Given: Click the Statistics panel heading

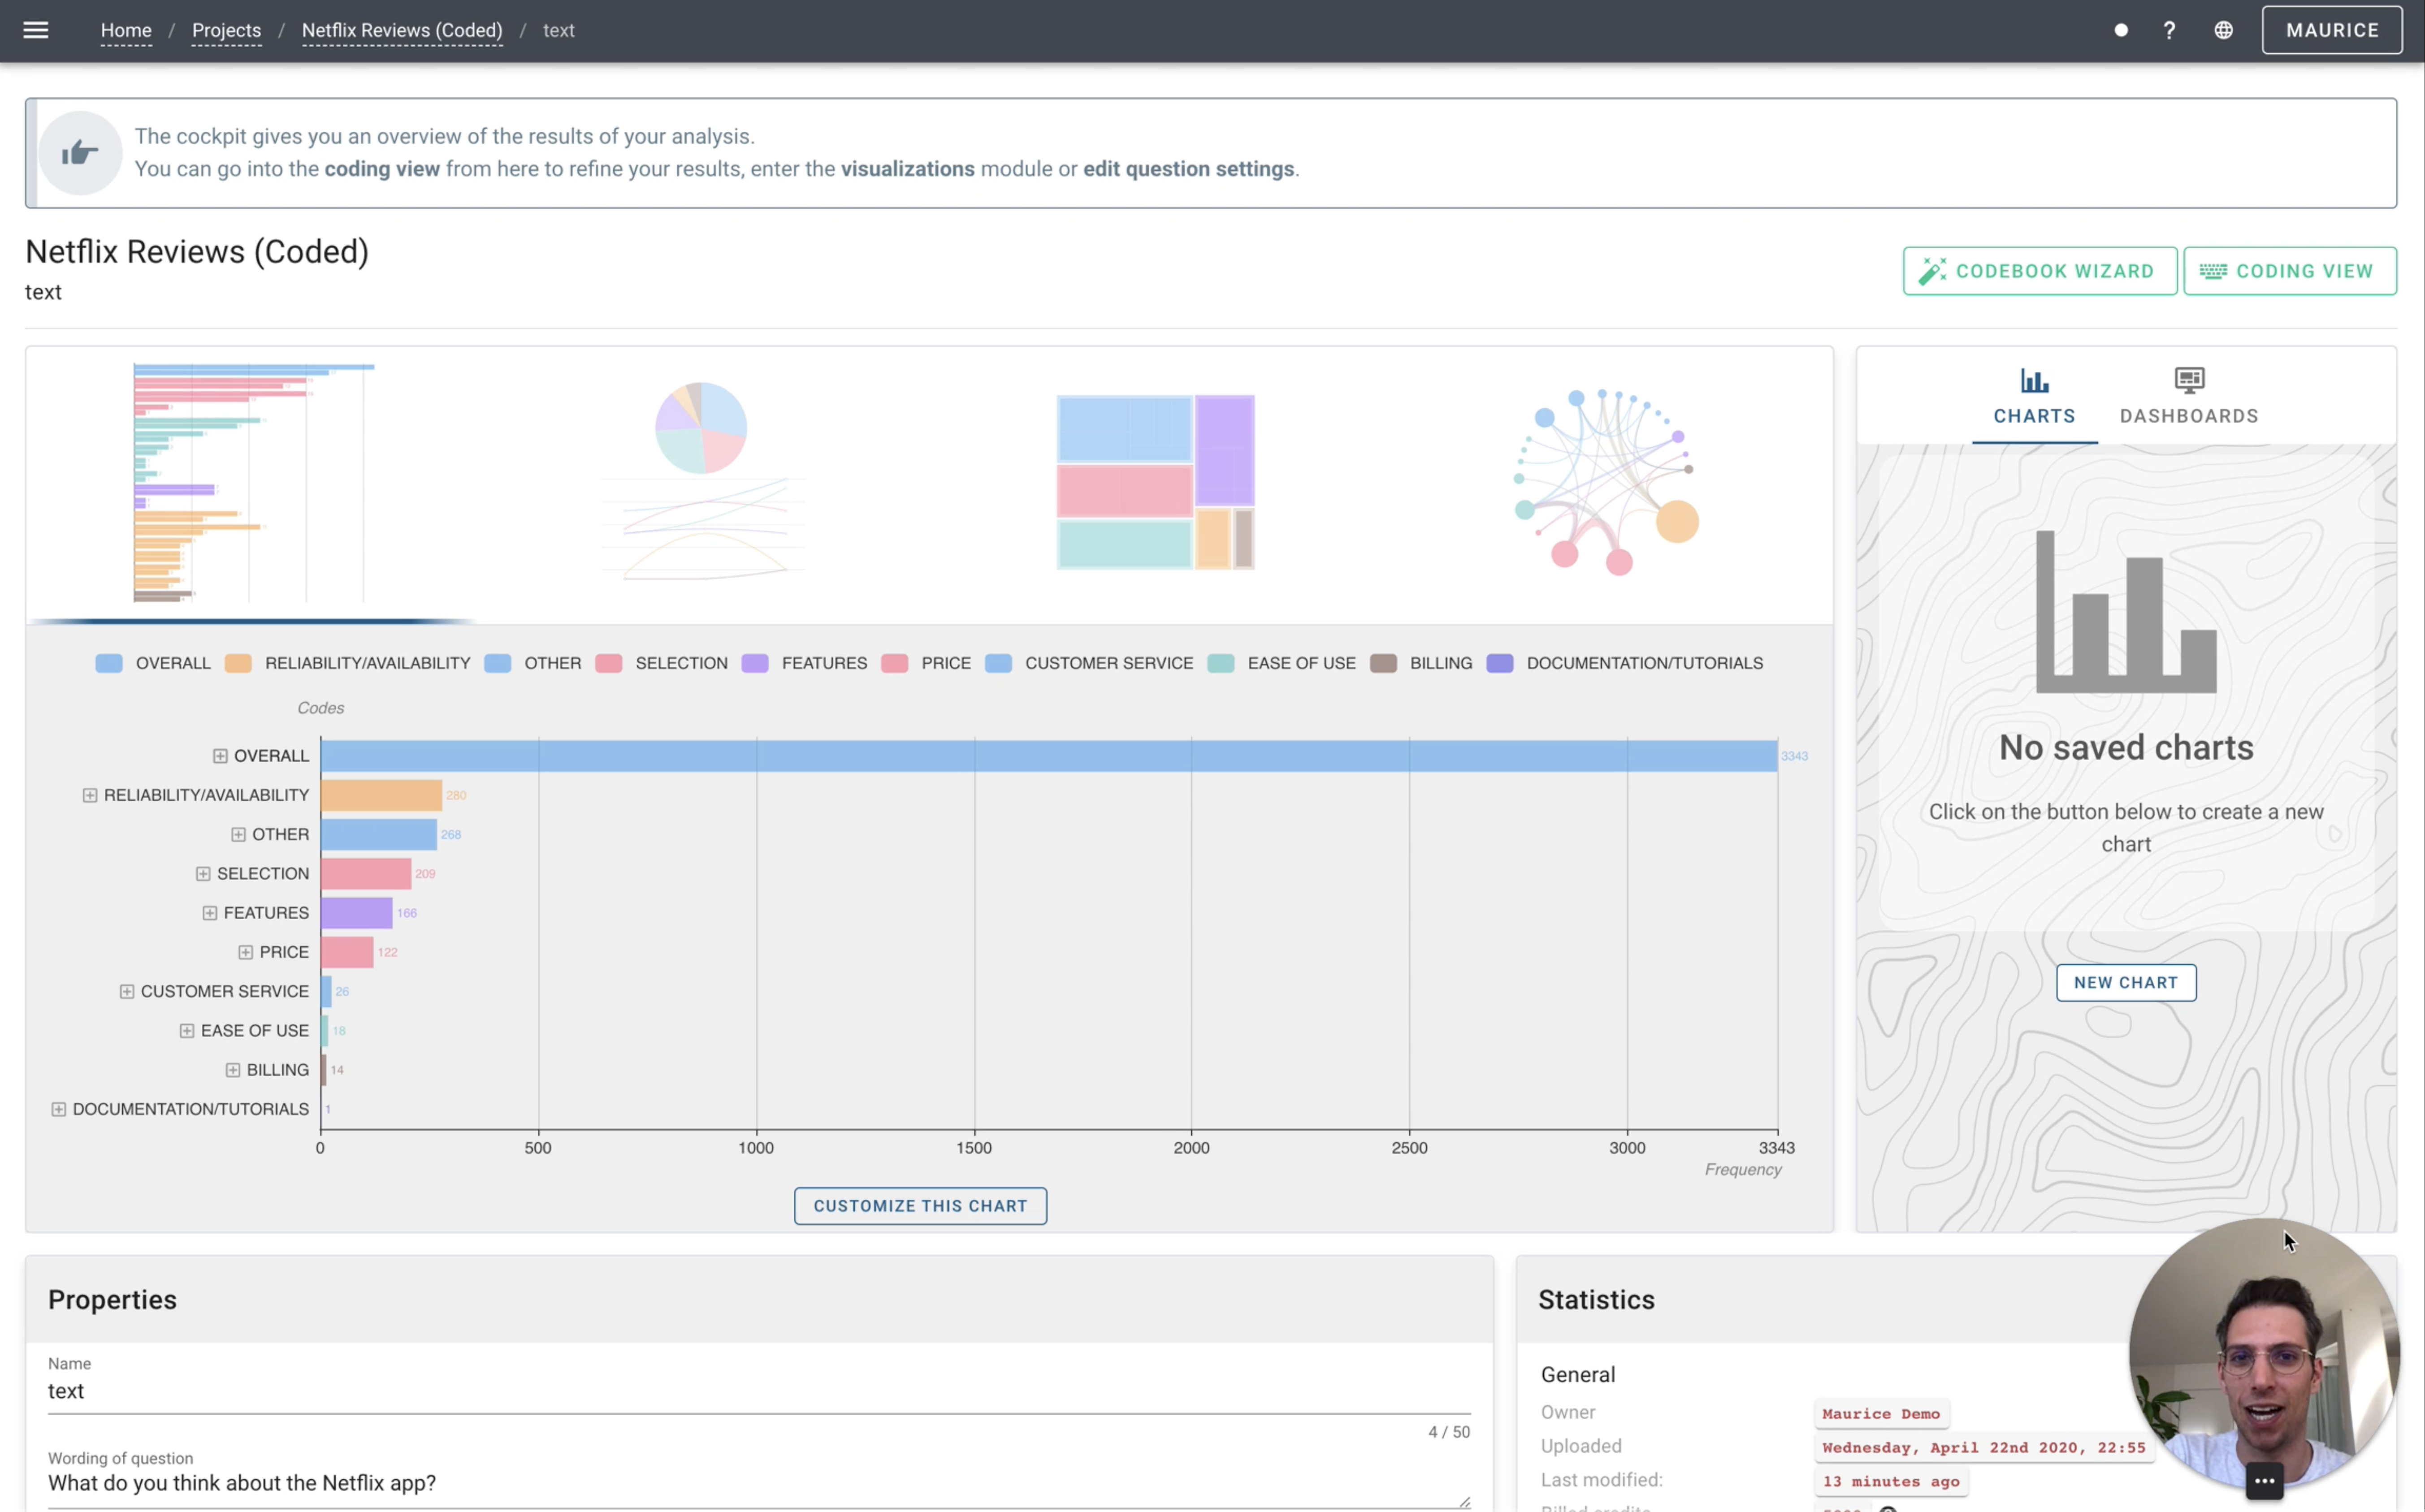Looking at the screenshot, I should click(x=1596, y=1299).
